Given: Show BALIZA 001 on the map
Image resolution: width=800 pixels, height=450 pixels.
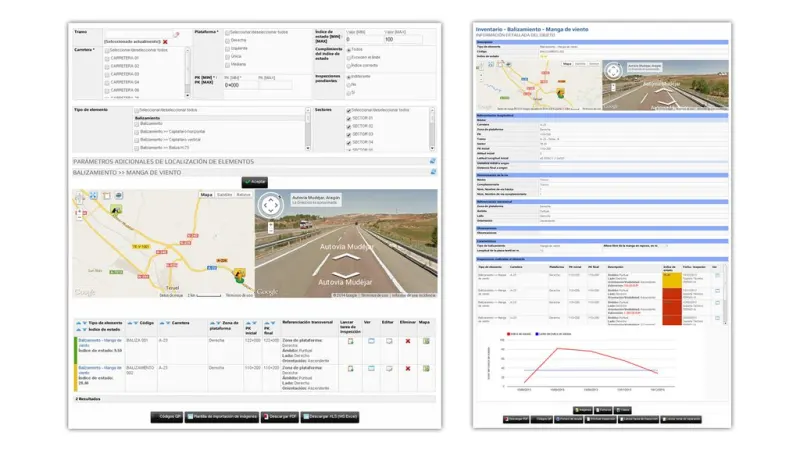Looking at the screenshot, I should pos(426,341).
